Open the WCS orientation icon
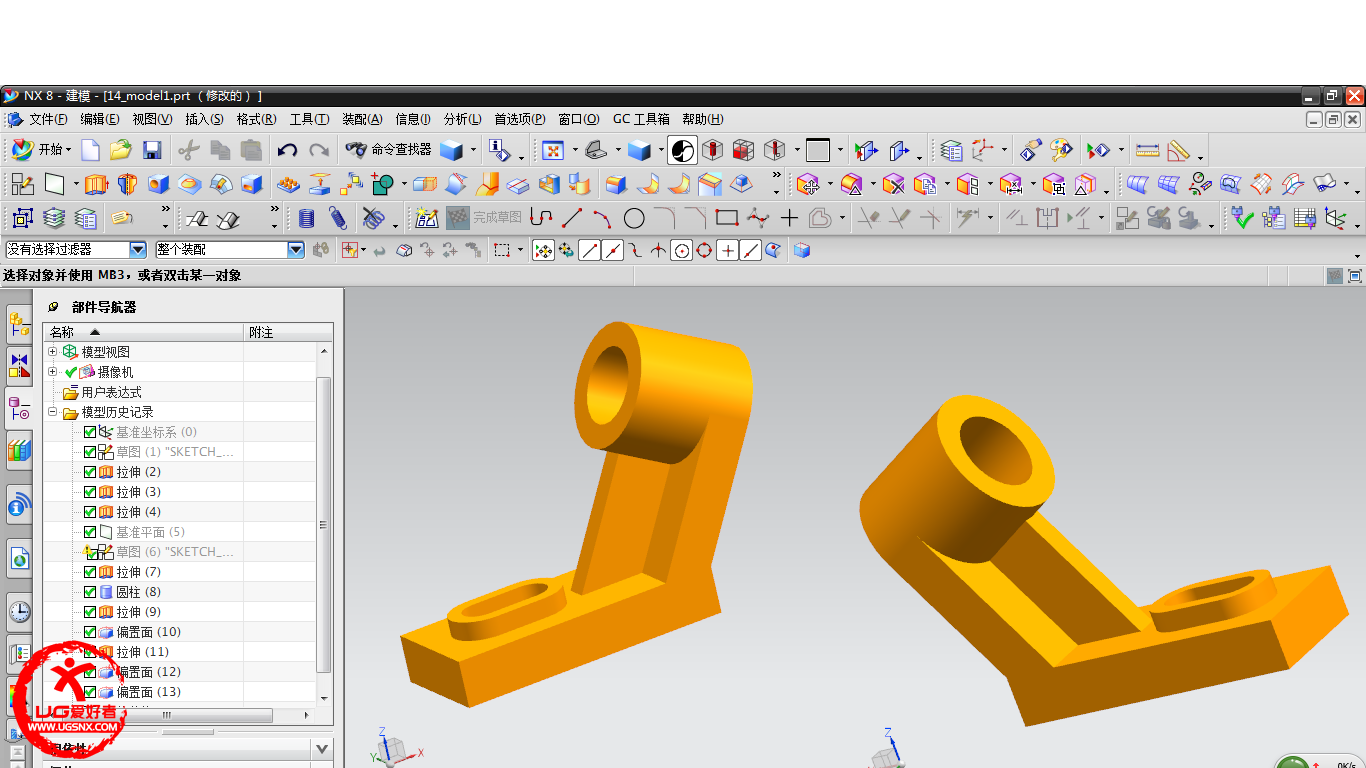This screenshot has height=768, width=1366. pyautogui.click(x=984, y=150)
